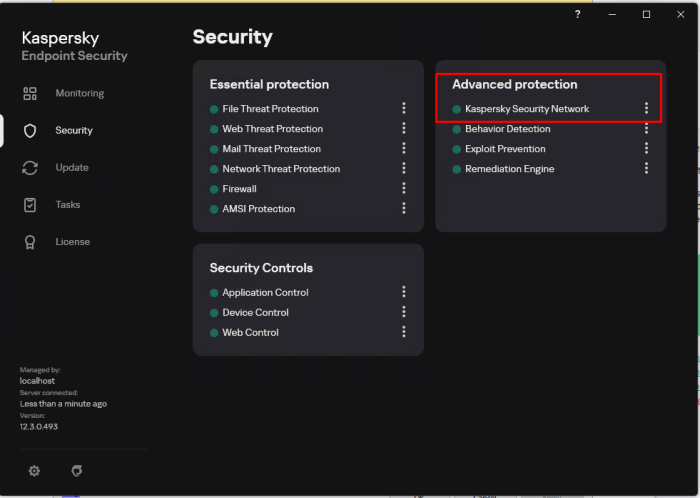Screen dimensions: 700x498
Task: Click the Security shield icon in sidebar
Action: pyautogui.click(x=30, y=130)
